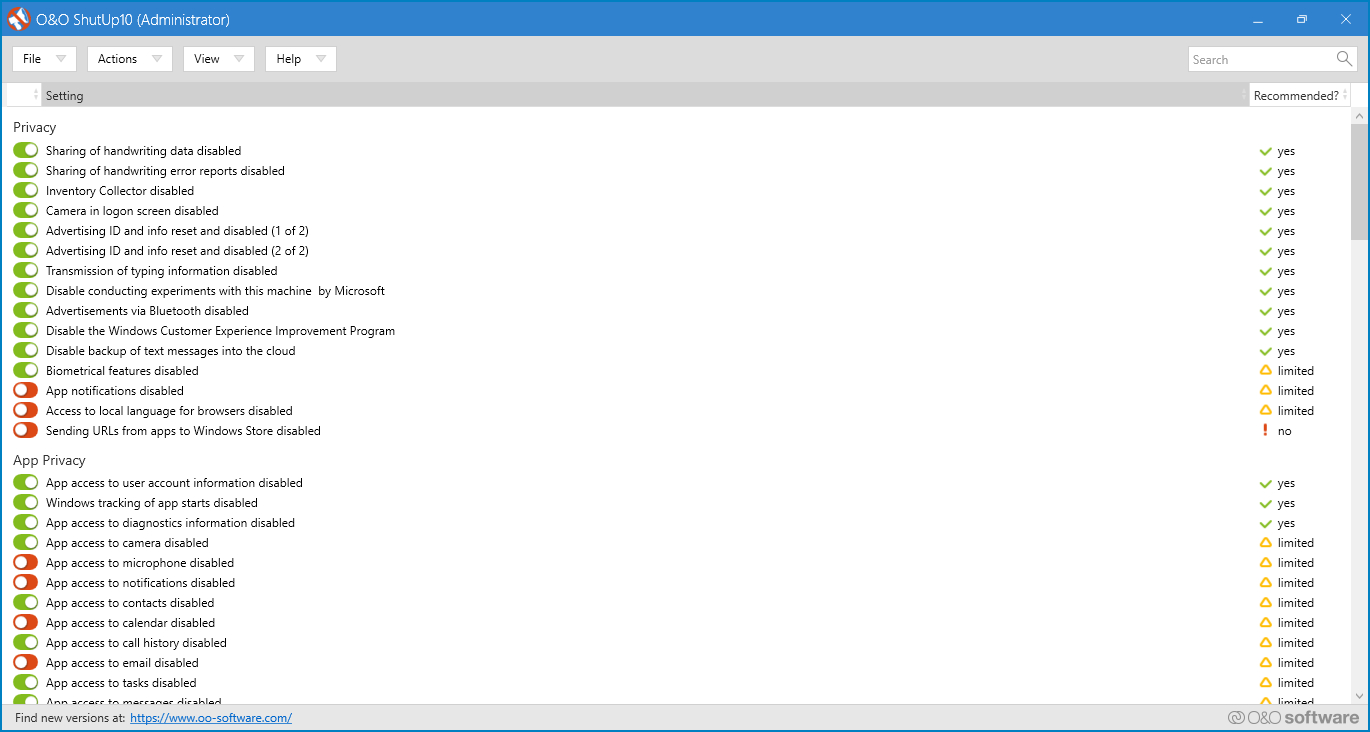Screen dimensions: 1370x732
Task: Select 'Windows tracking of app starts disabled' text
Action: [152, 503]
